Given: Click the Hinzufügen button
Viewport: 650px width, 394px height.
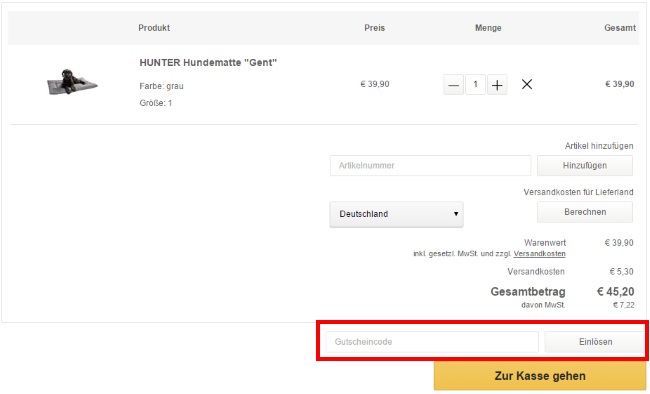Looking at the screenshot, I should (x=585, y=165).
